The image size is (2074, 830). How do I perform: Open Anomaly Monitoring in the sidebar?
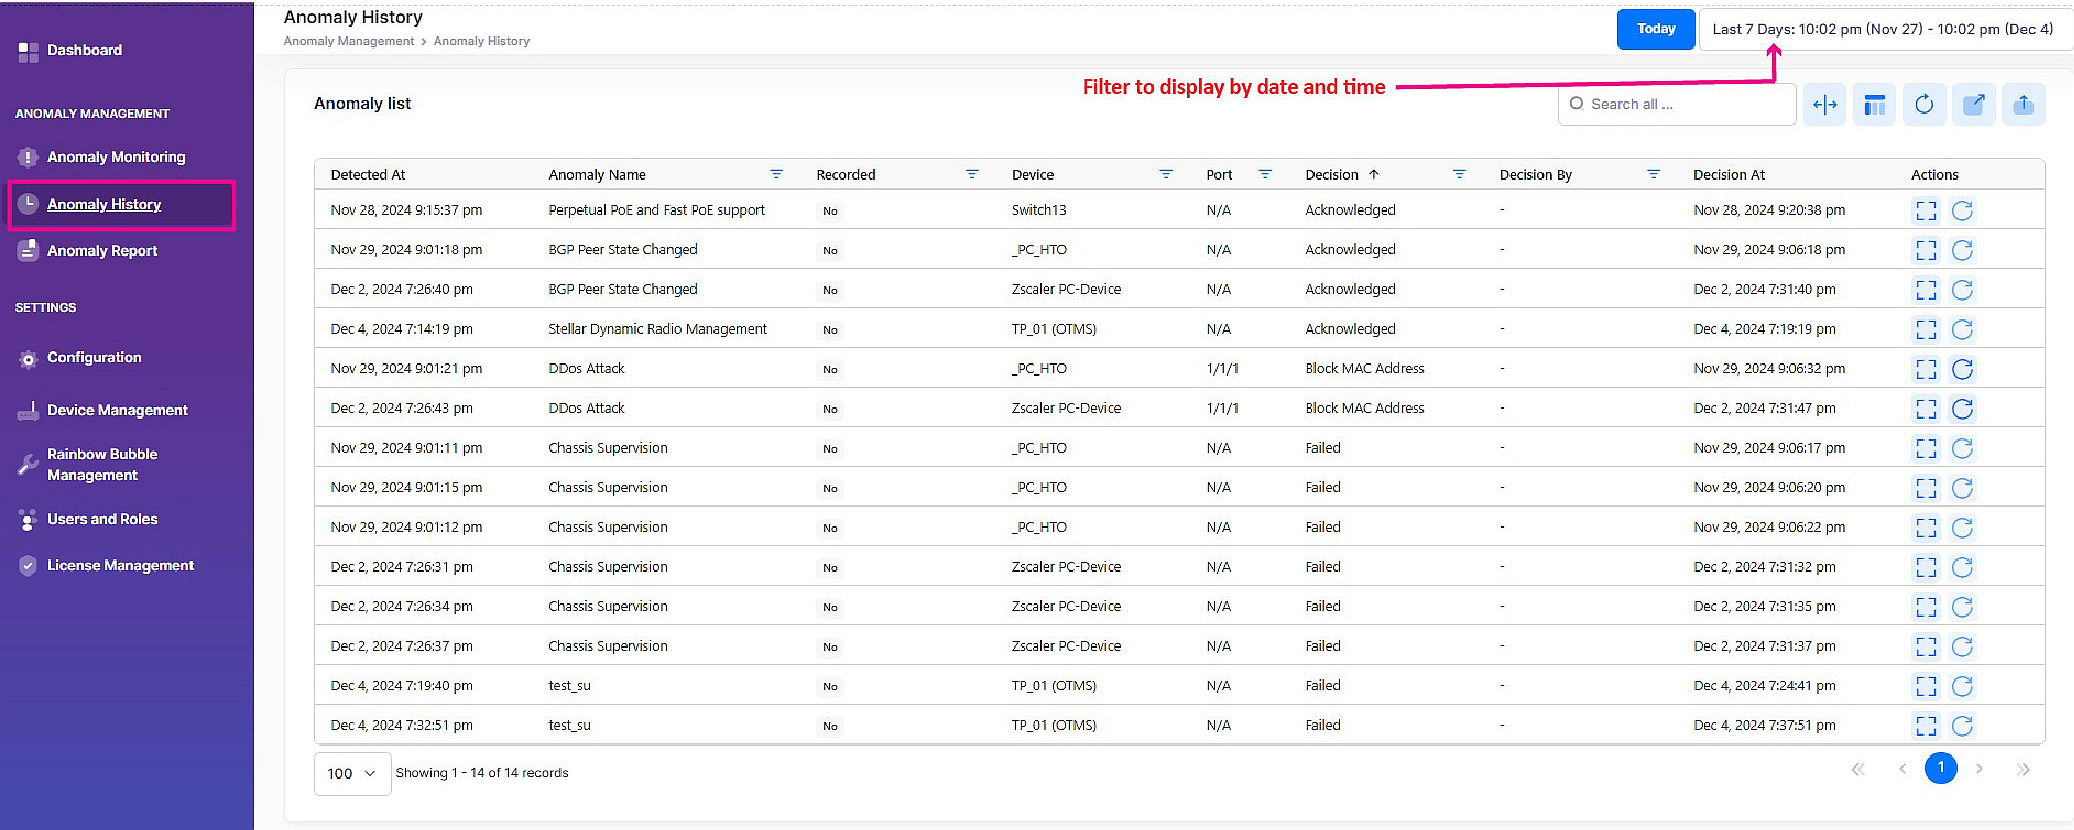[x=116, y=157]
